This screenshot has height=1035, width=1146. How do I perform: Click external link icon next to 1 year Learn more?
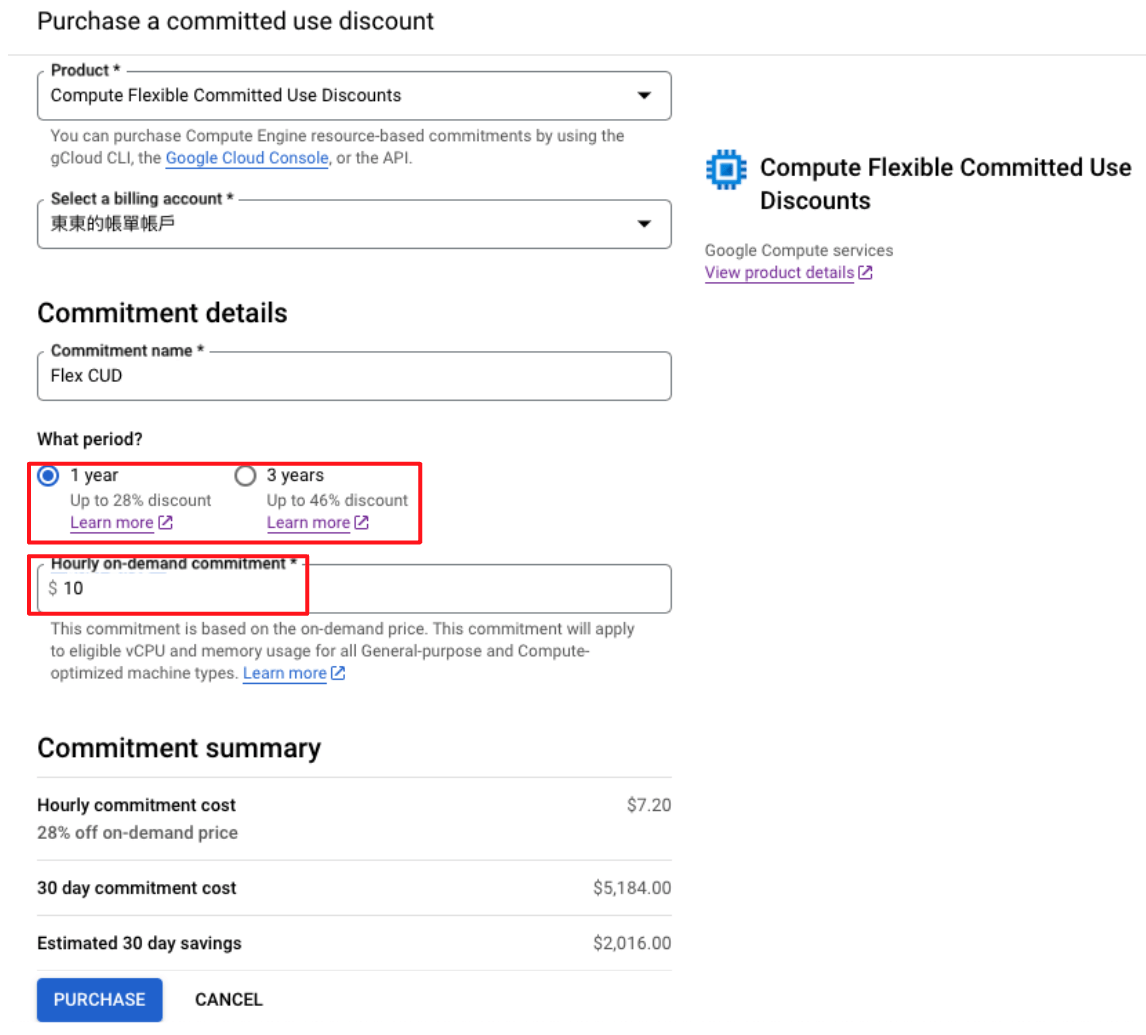[x=163, y=522]
